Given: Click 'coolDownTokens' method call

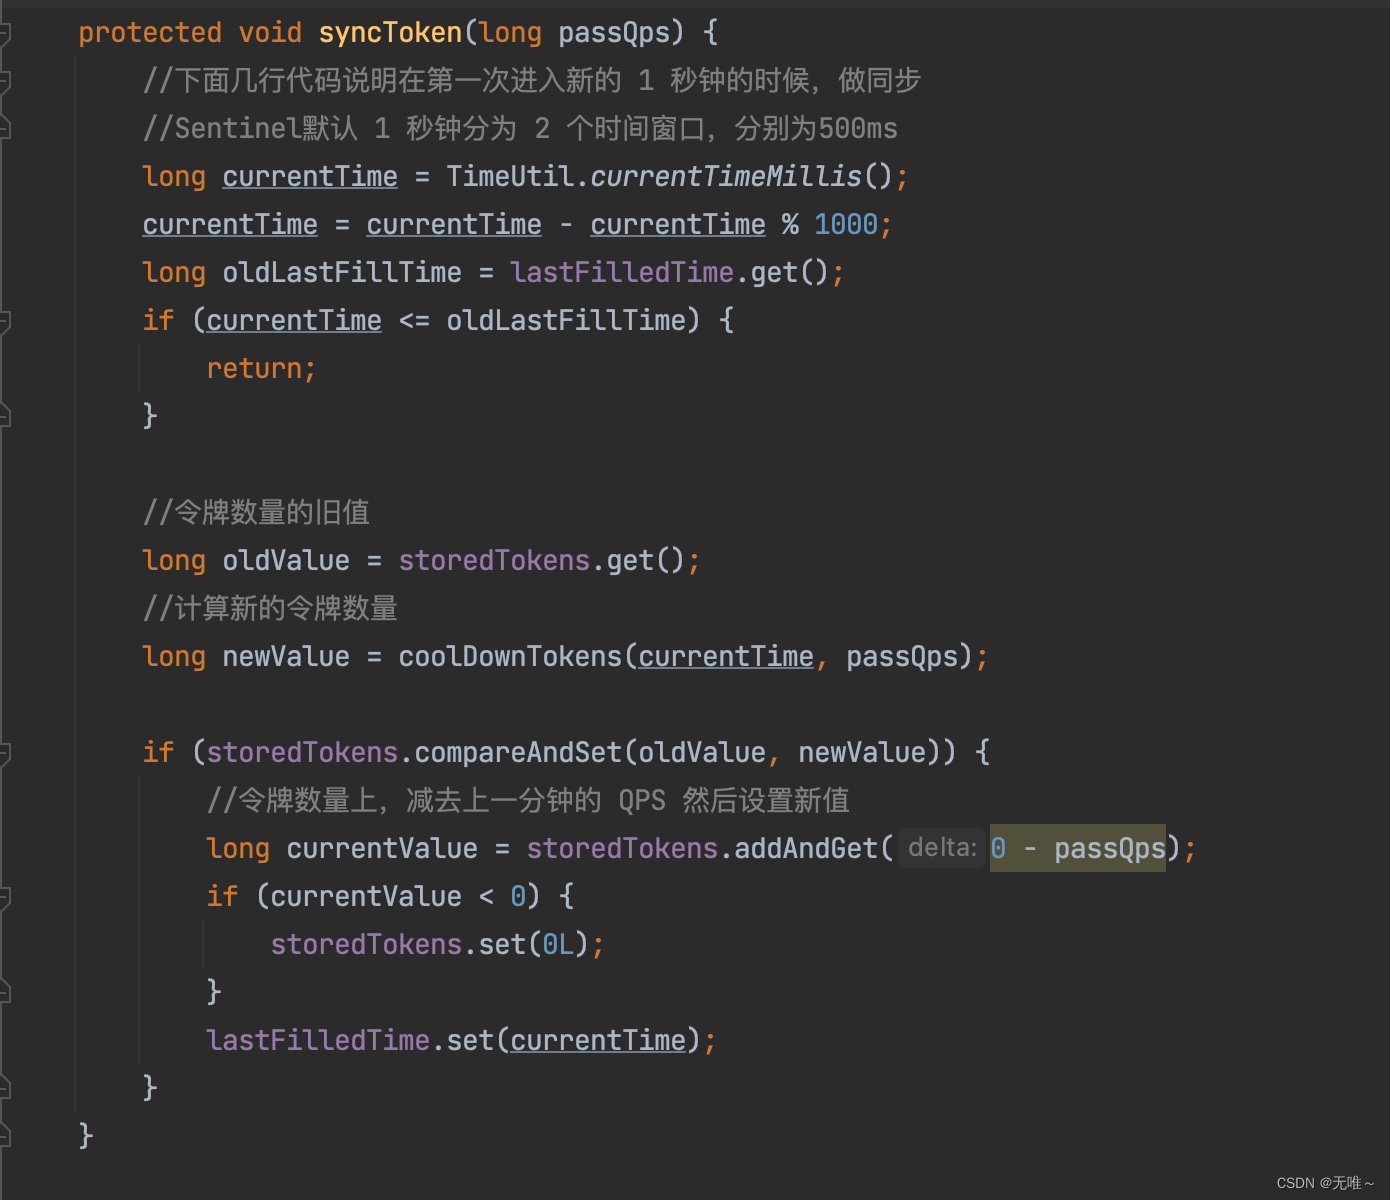Looking at the screenshot, I should 510,657.
